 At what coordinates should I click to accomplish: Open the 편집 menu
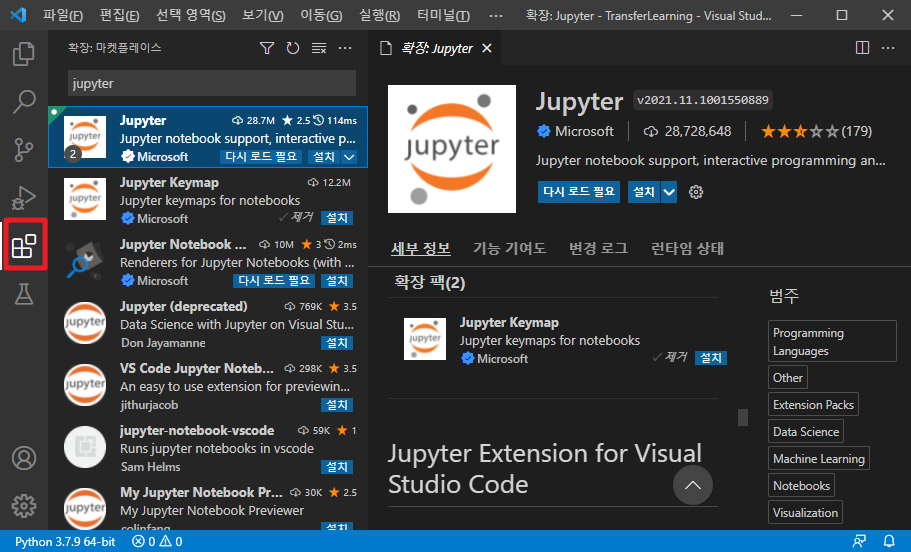[119, 16]
